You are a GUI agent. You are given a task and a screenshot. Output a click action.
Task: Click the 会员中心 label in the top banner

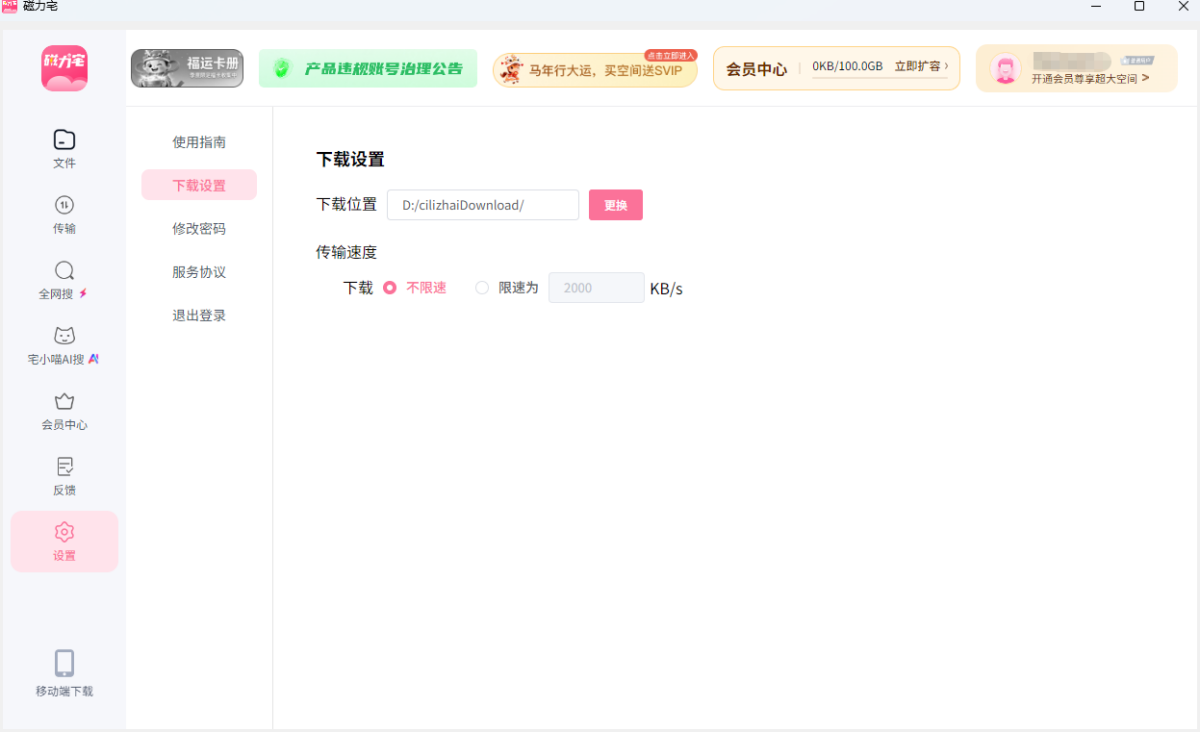point(756,69)
